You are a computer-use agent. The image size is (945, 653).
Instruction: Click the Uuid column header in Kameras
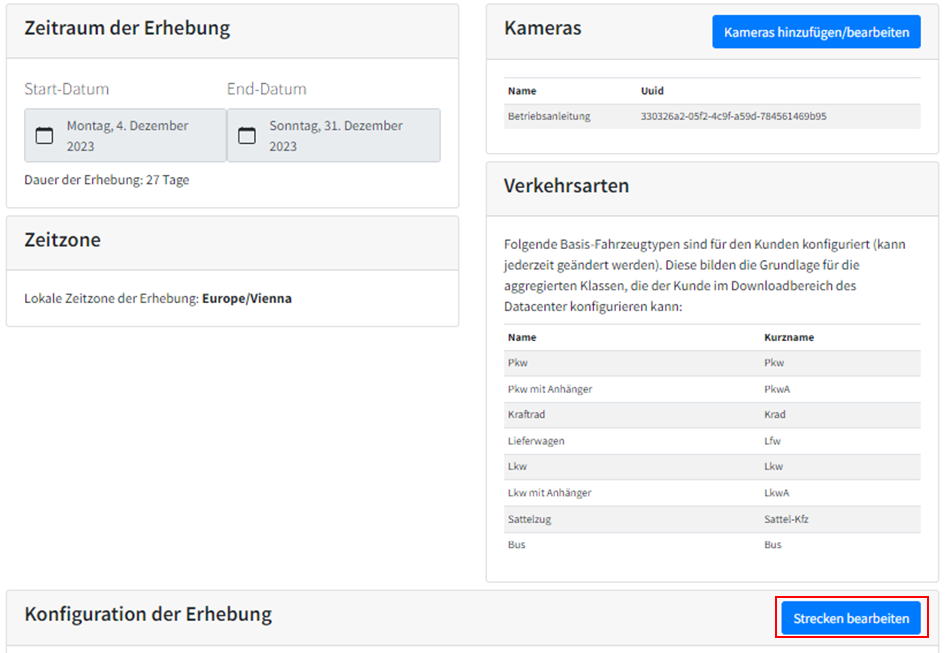[x=652, y=91]
